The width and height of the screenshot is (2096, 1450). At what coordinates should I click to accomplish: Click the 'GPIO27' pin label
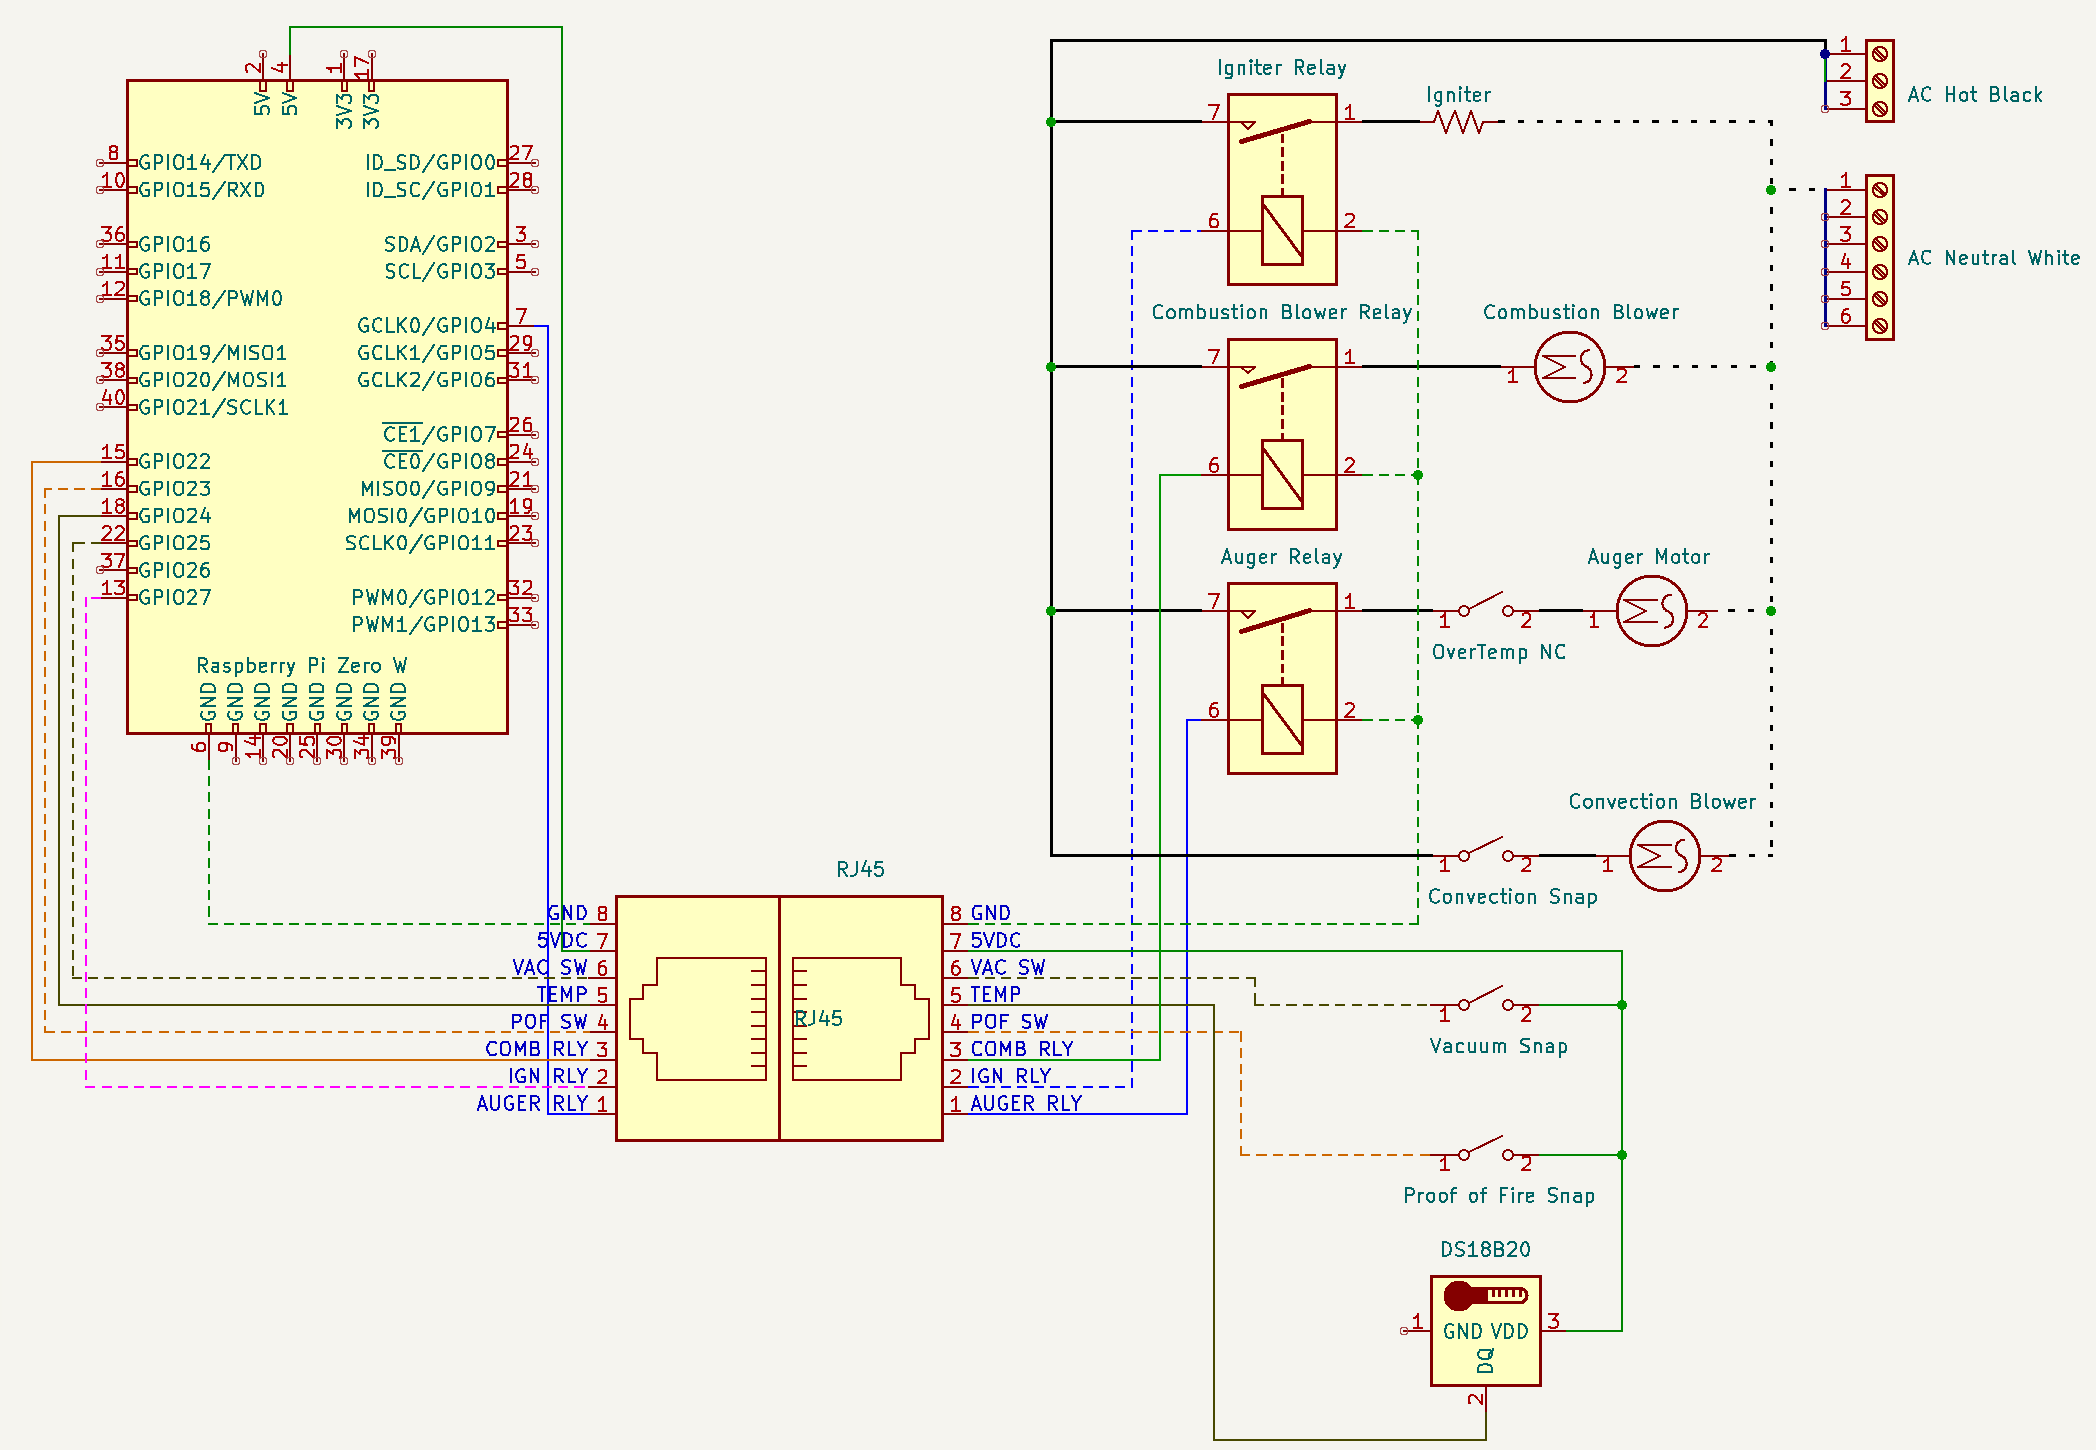(x=175, y=598)
